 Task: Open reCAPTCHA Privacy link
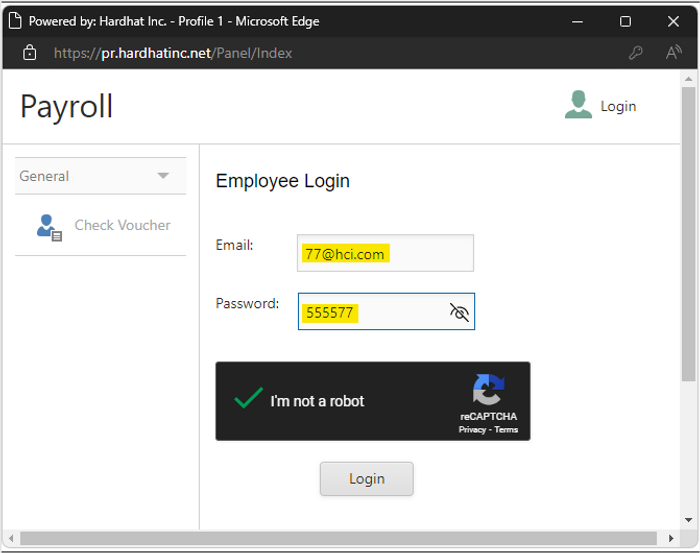pos(472,429)
